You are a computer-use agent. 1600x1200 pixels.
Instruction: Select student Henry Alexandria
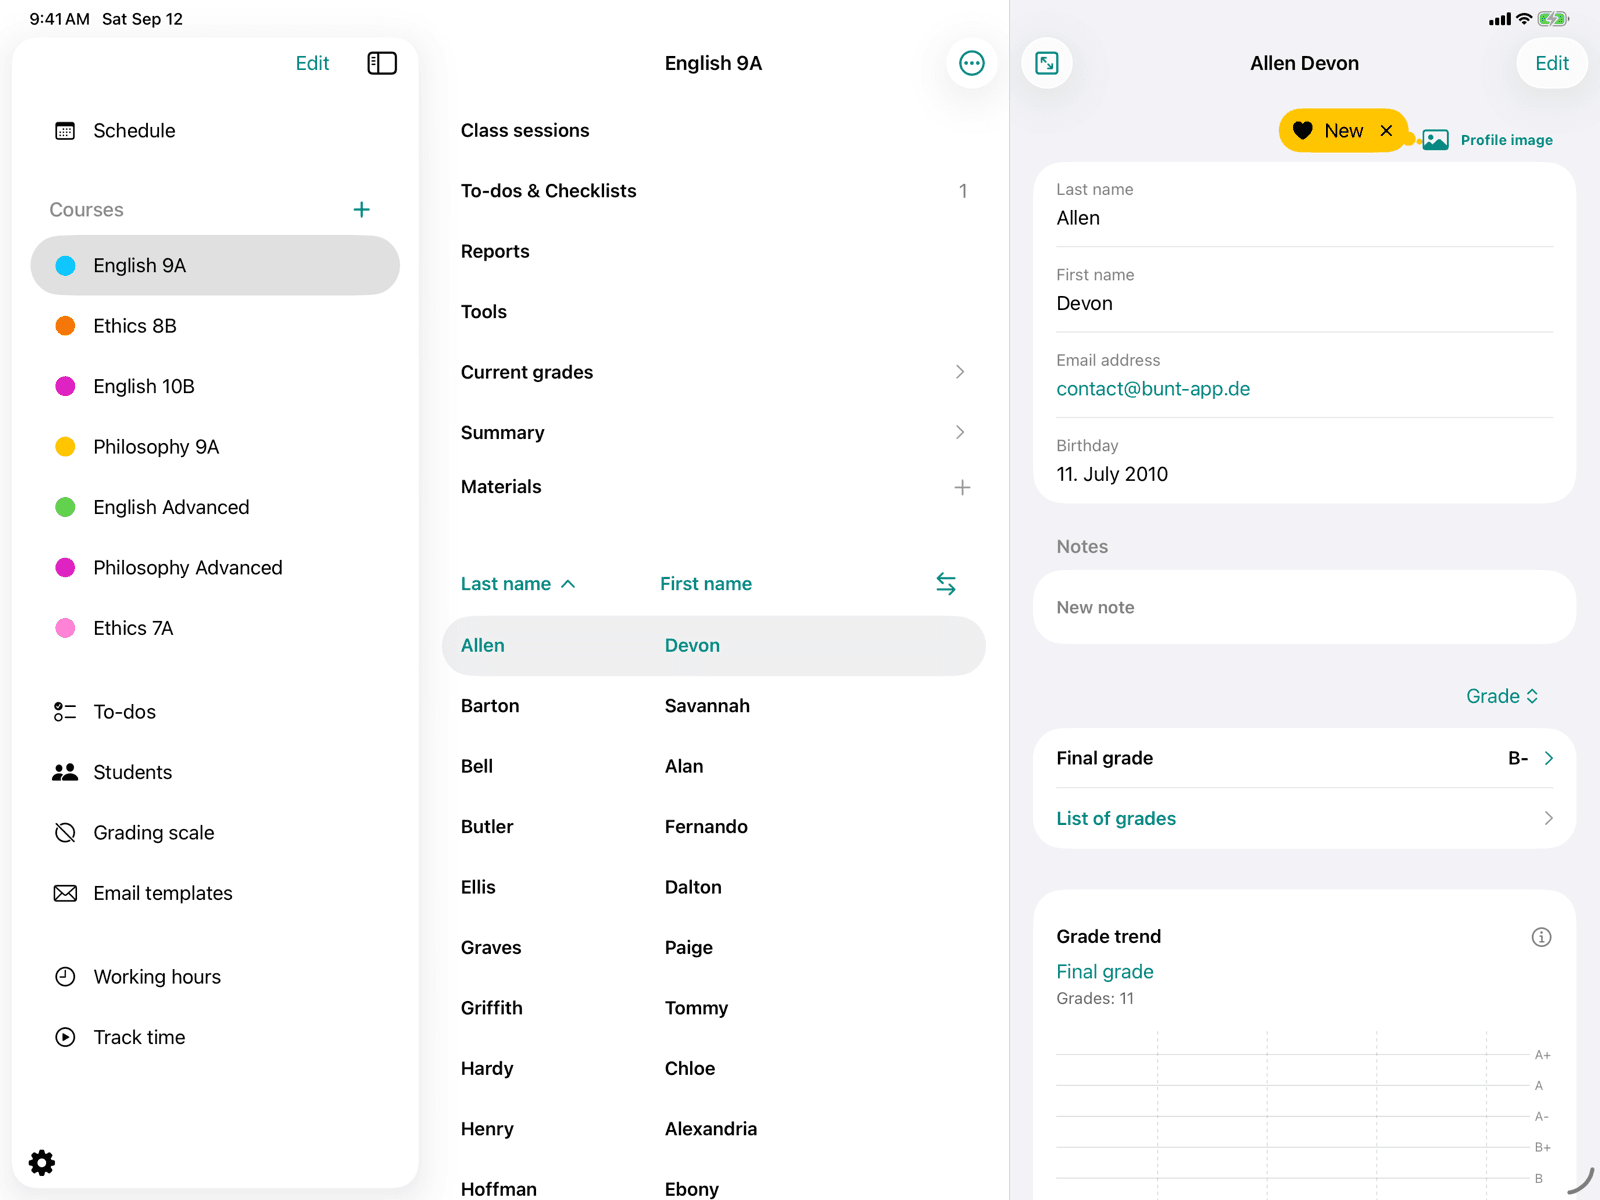(714, 1129)
